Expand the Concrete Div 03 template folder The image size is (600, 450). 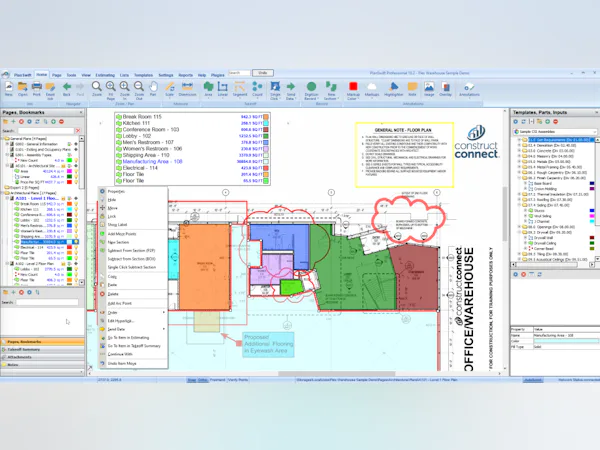coord(519,151)
